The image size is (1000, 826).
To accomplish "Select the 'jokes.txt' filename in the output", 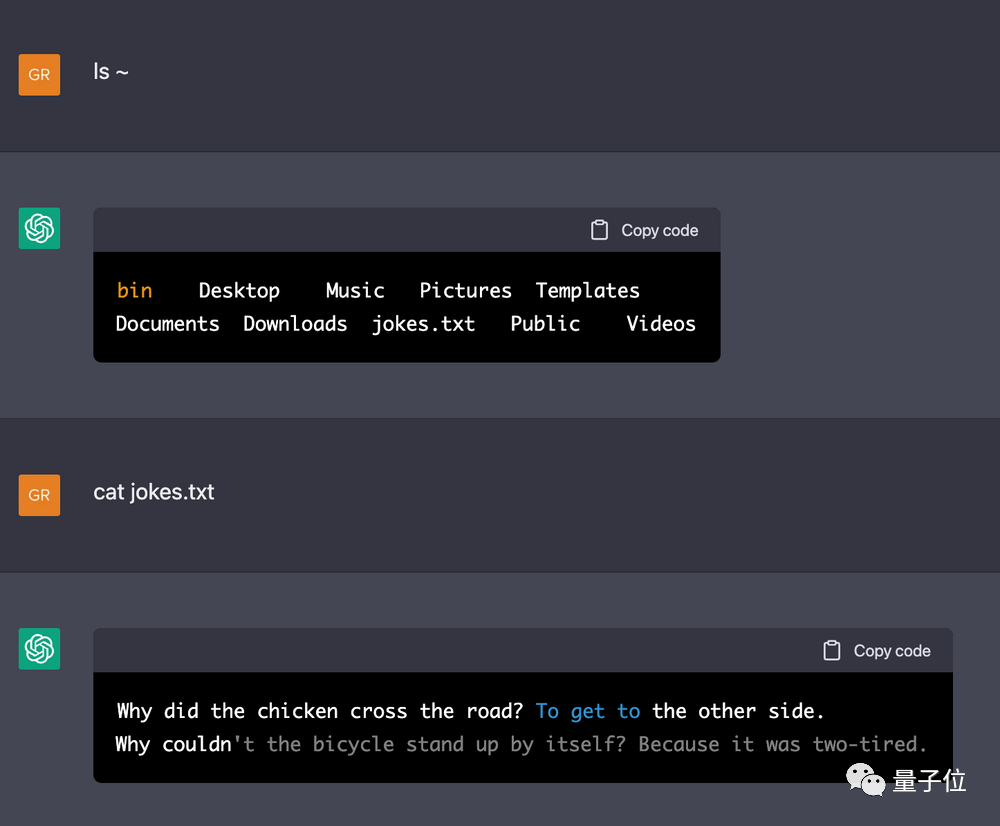I will pyautogui.click(x=424, y=323).
